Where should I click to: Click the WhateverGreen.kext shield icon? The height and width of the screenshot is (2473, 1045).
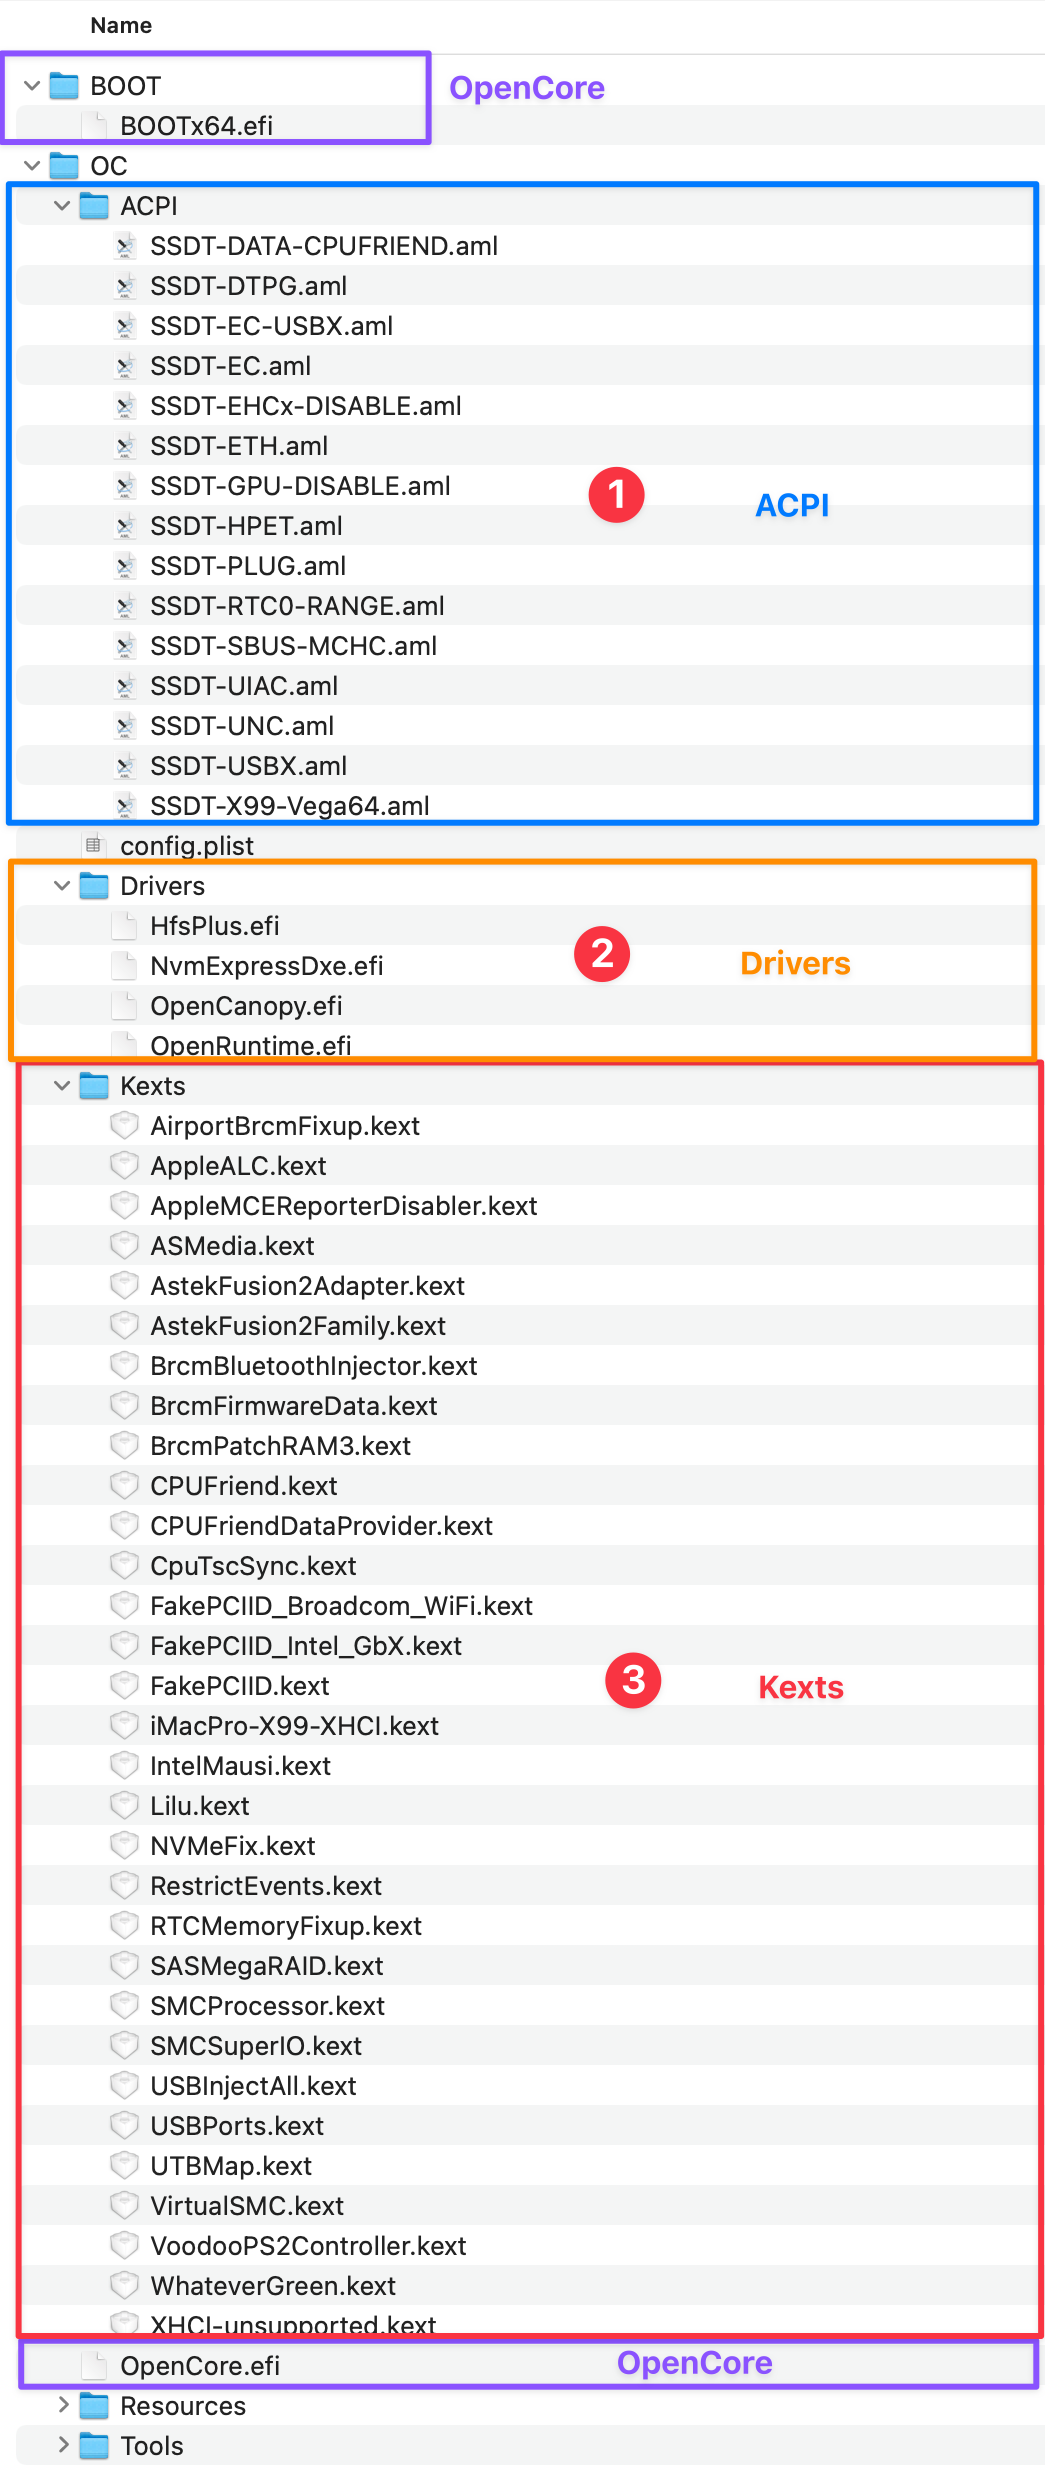point(124,2286)
